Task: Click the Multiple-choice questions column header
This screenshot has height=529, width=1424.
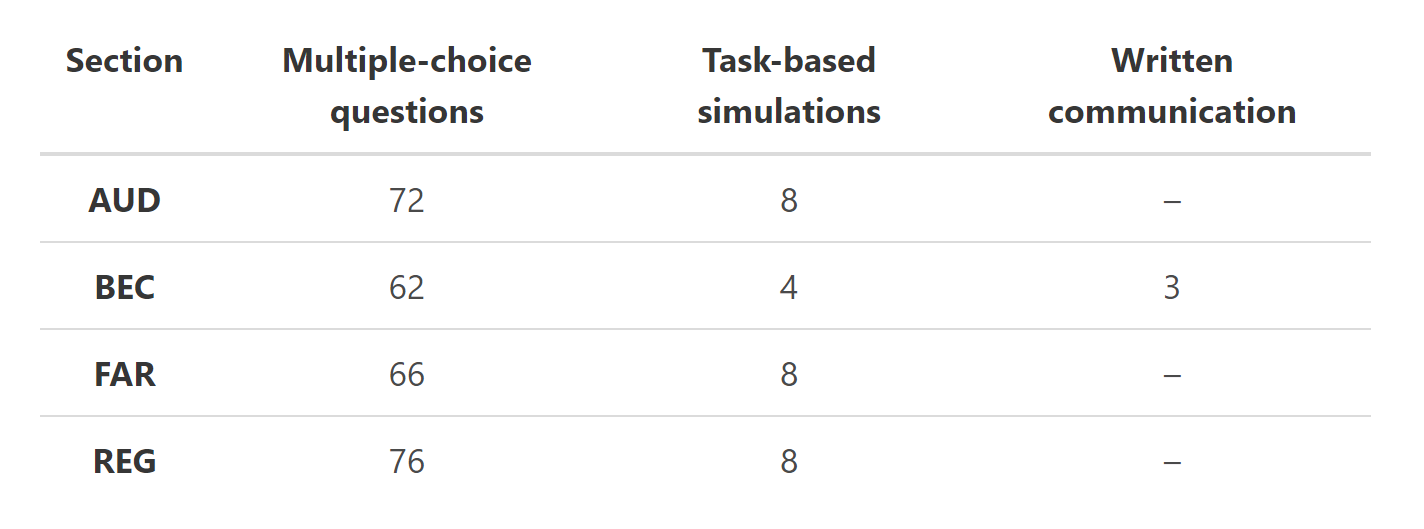Action: 407,86
